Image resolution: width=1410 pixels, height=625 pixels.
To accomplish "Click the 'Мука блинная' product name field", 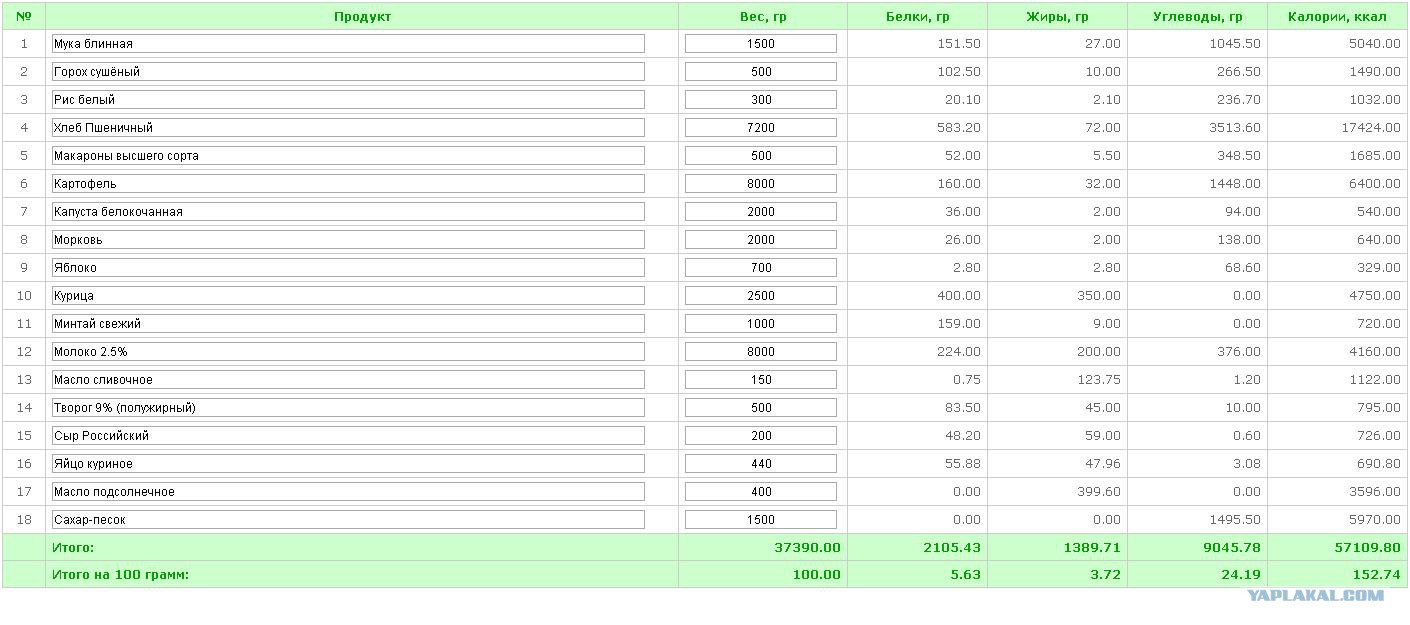I will [348, 44].
